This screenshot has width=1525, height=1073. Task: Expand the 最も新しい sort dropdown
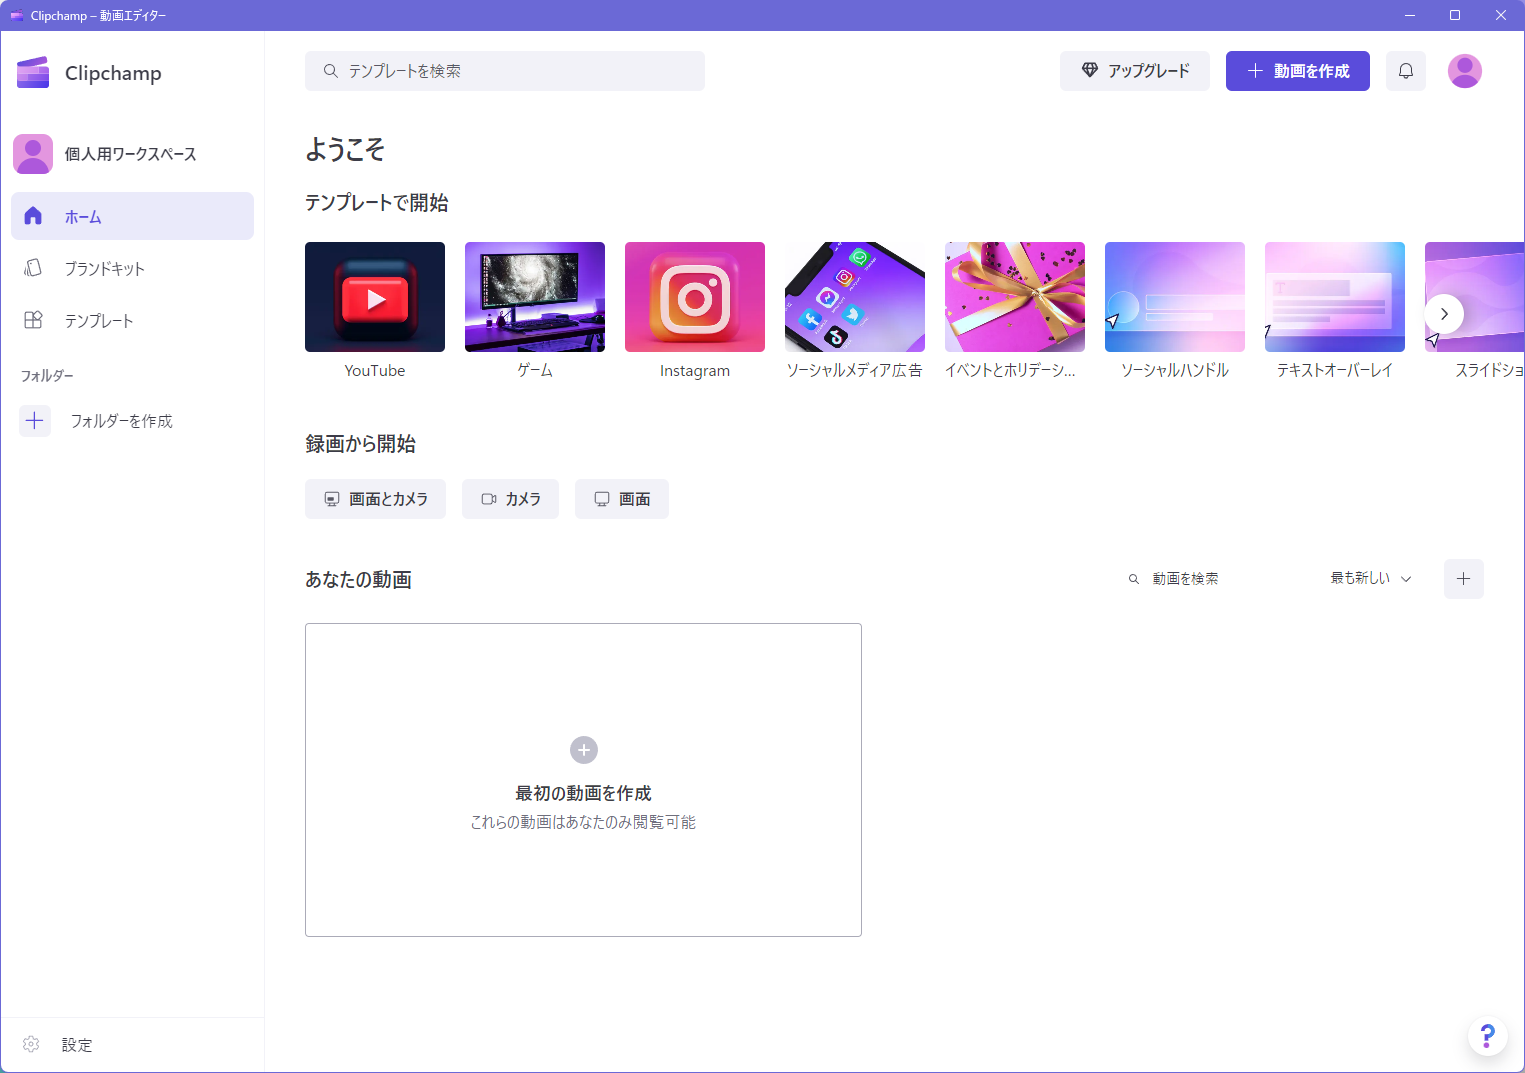(x=1370, y=578)
